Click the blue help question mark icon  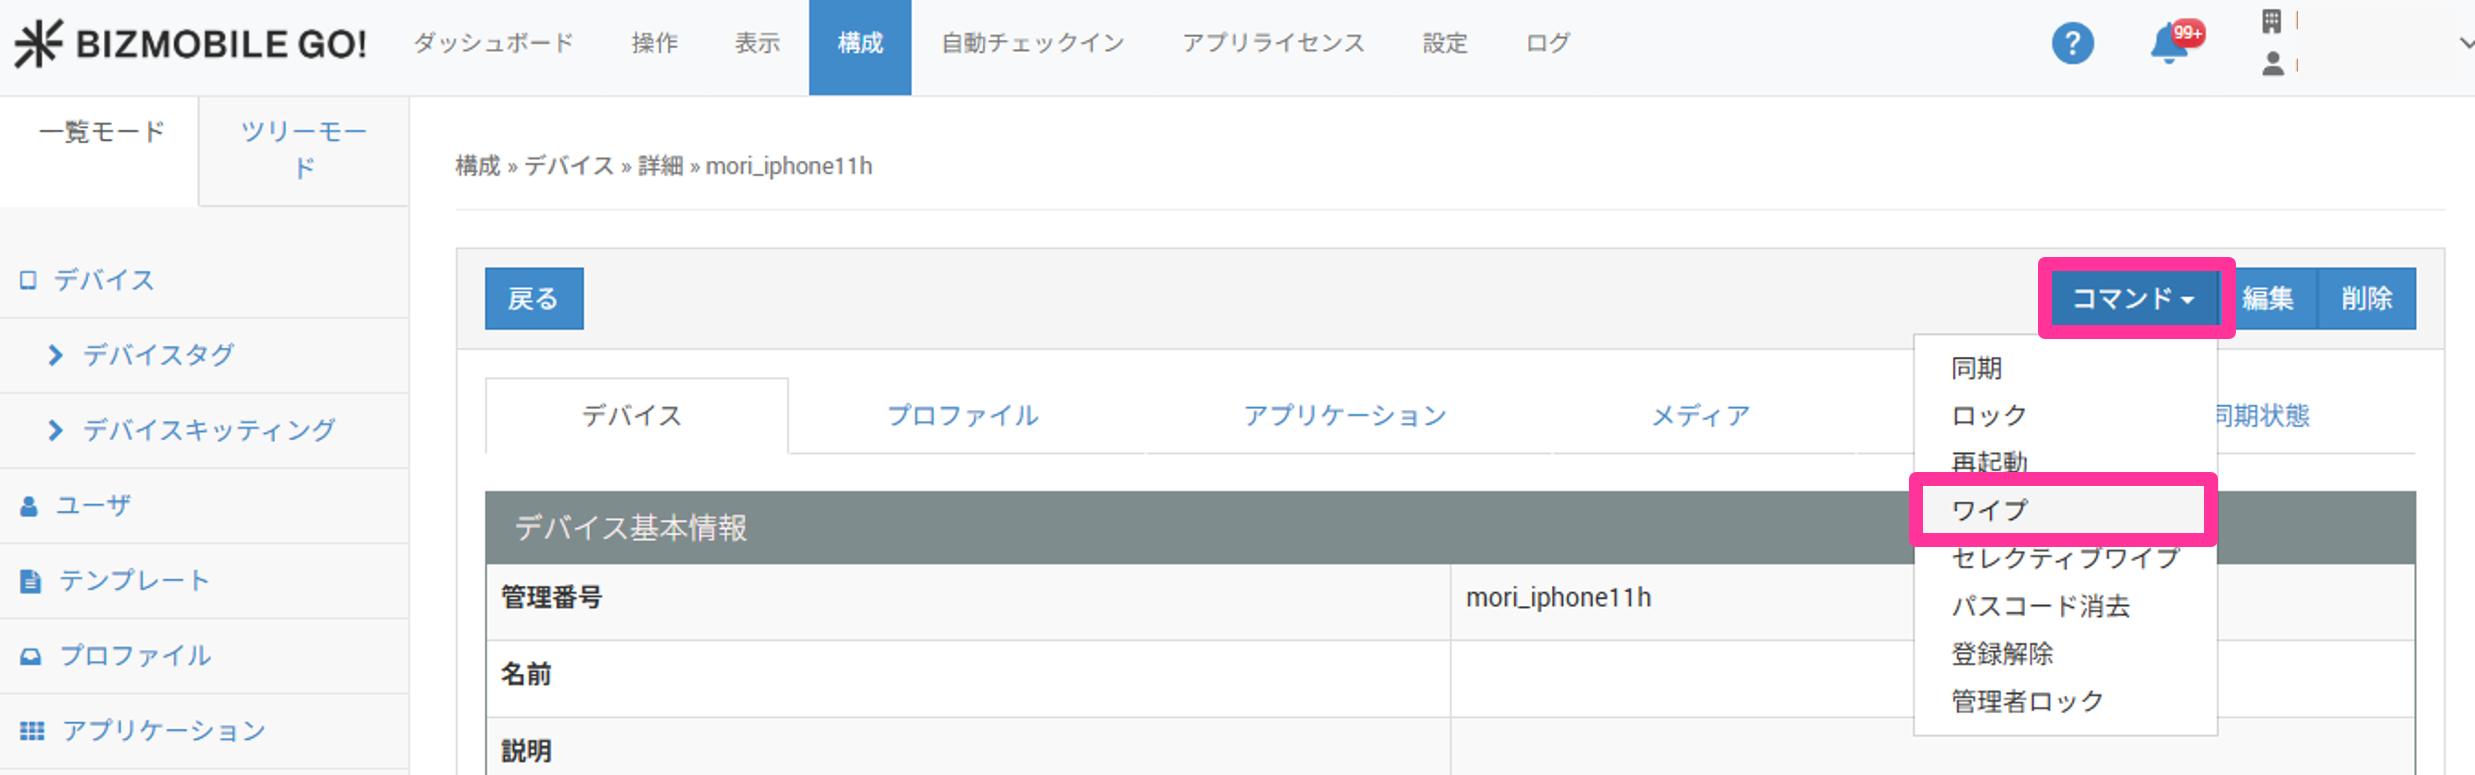pyautogui.click(x=2072, y=44)
